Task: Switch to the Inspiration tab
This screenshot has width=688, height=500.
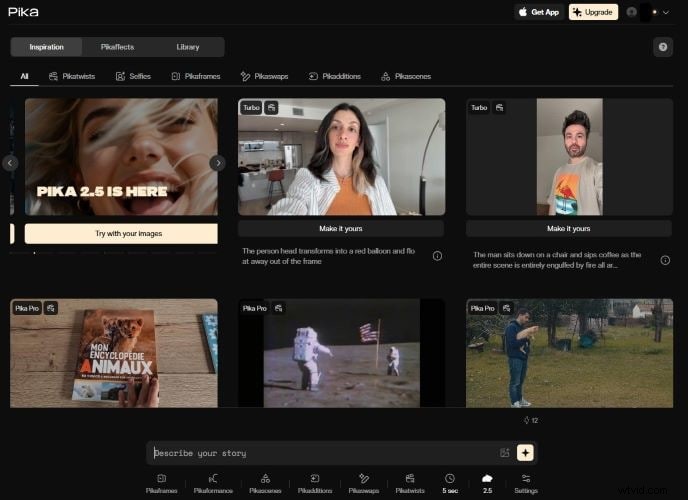Action: coord(47,47)
